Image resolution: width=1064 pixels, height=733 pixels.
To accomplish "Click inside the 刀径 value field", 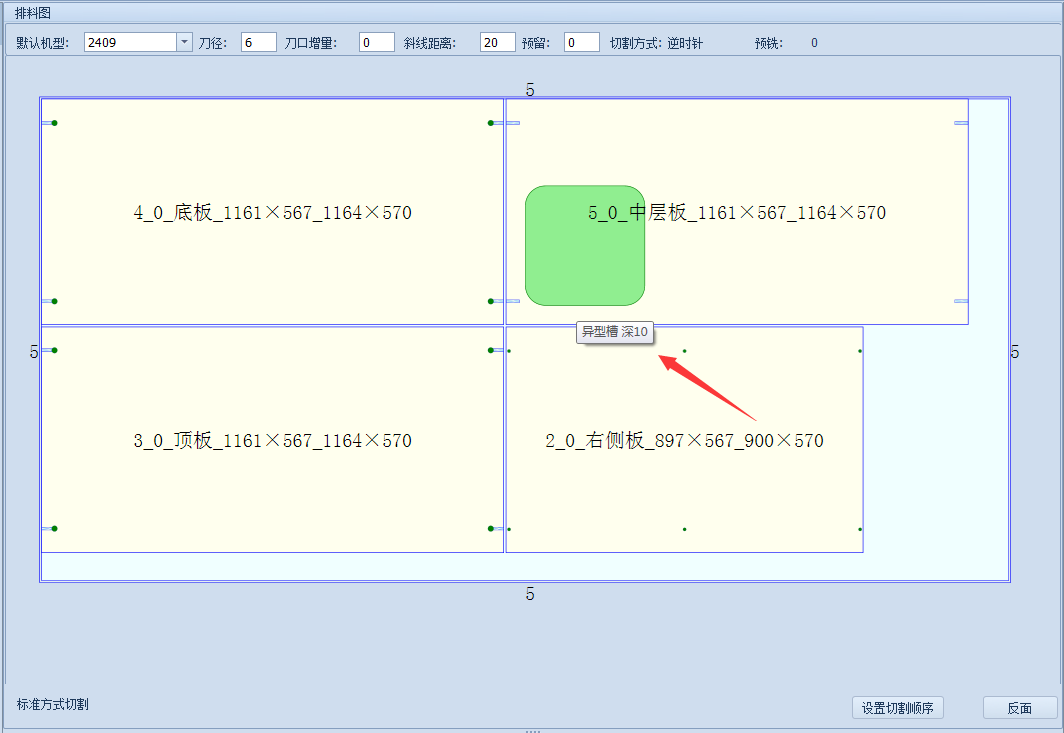I will (256, 42).
